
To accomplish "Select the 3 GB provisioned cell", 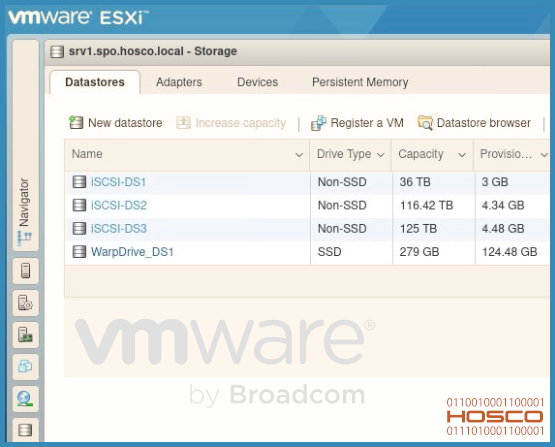I will 513,182.
